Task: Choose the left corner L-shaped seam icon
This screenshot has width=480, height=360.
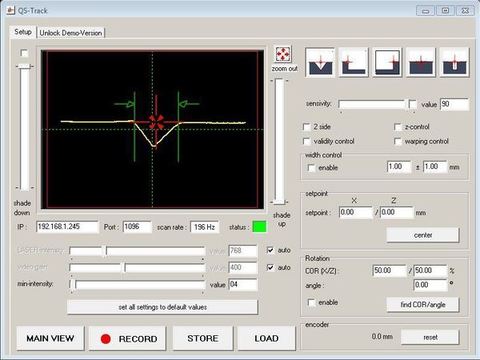Action: click(x=354, y=63)
